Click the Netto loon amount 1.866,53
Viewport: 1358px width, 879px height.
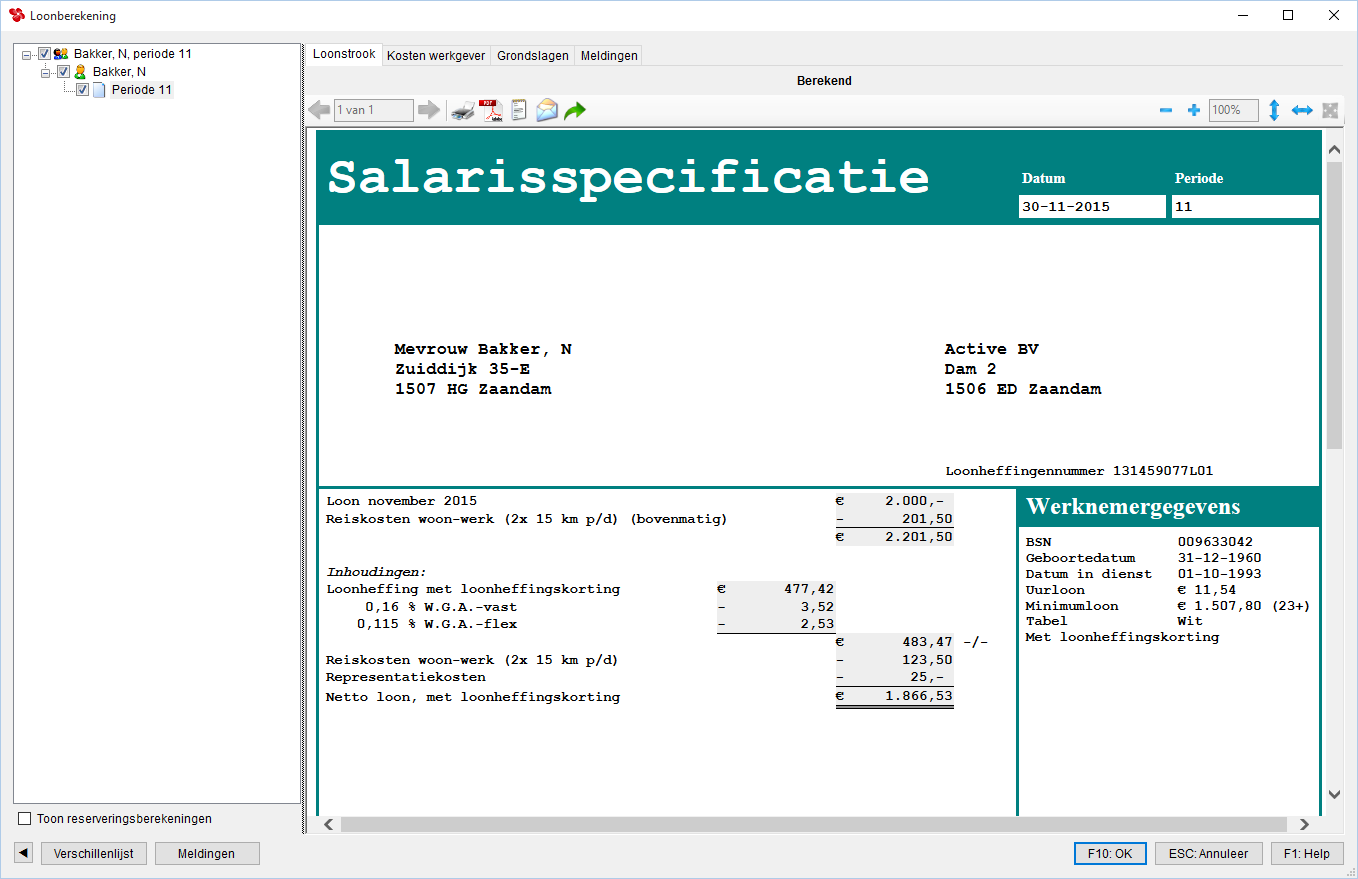point(917,697)
